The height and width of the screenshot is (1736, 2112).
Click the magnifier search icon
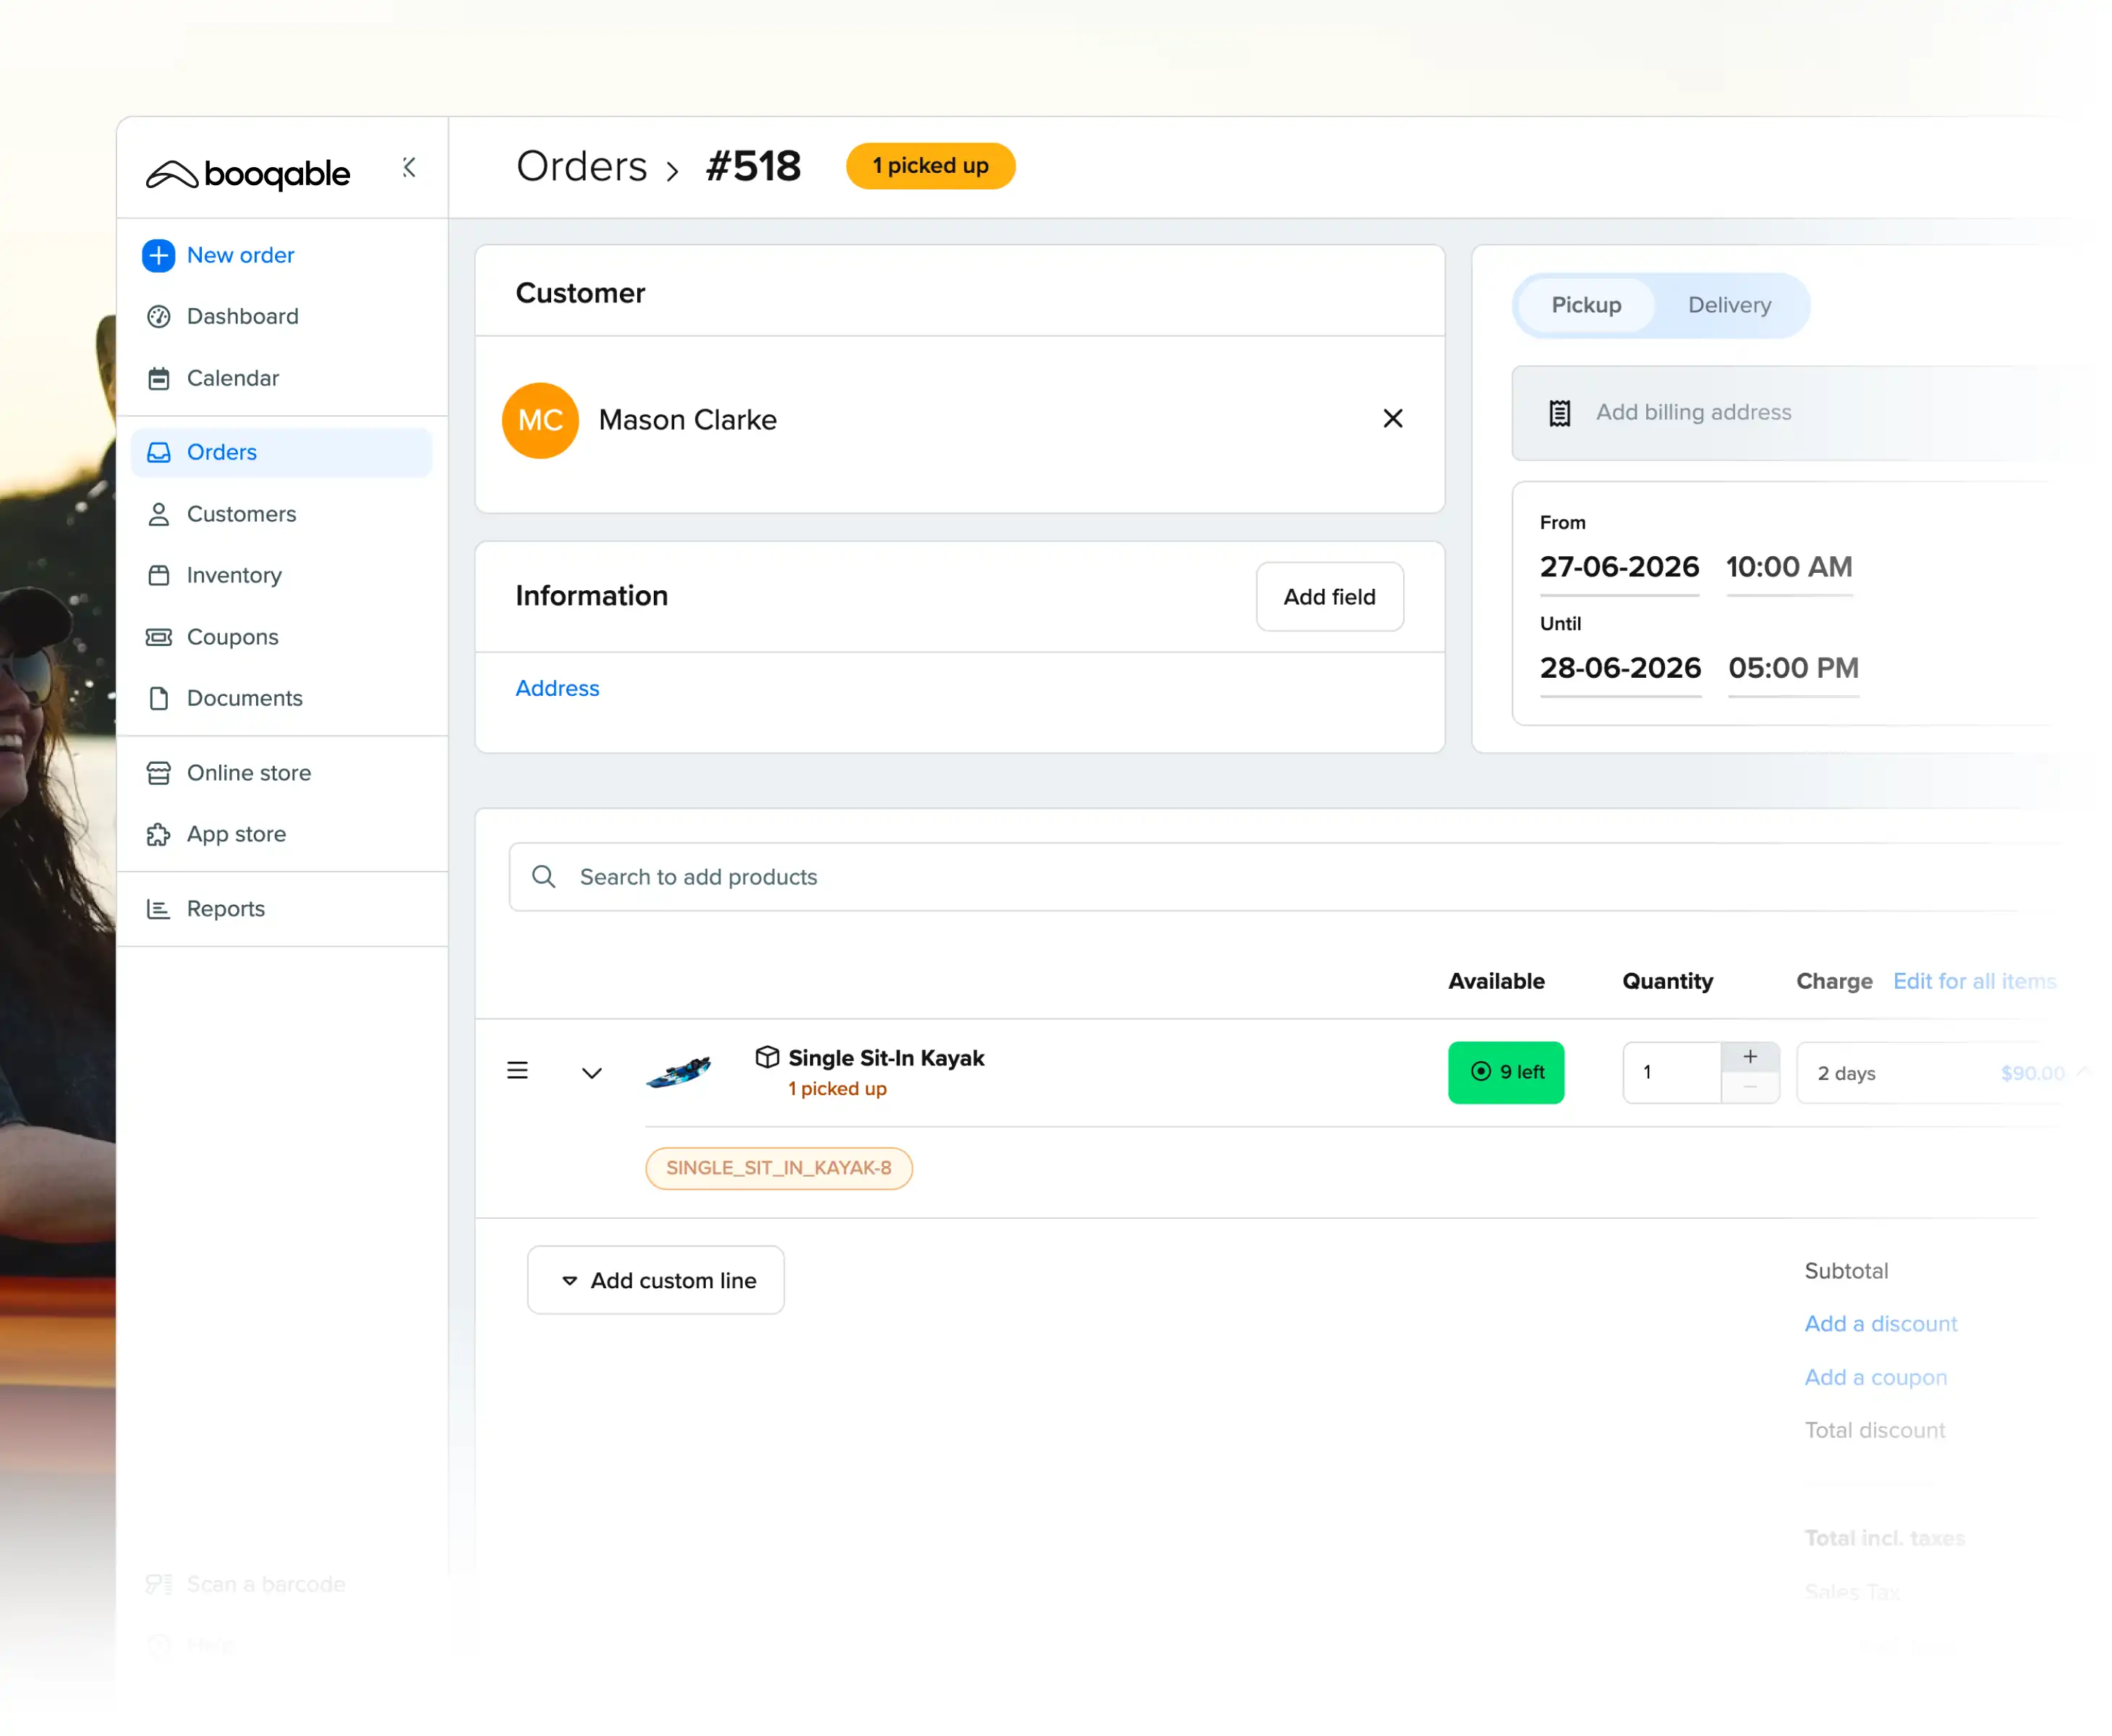(543, 877)
